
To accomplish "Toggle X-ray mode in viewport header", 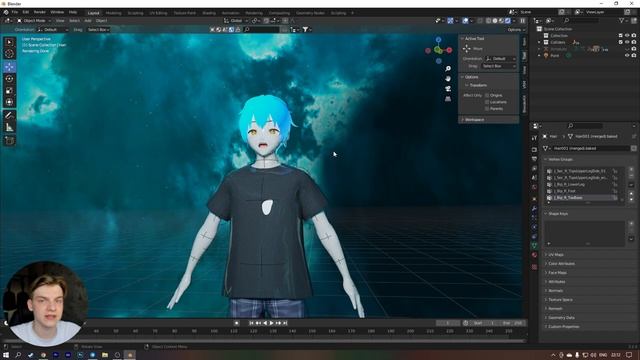I will [x=480, y=20].
